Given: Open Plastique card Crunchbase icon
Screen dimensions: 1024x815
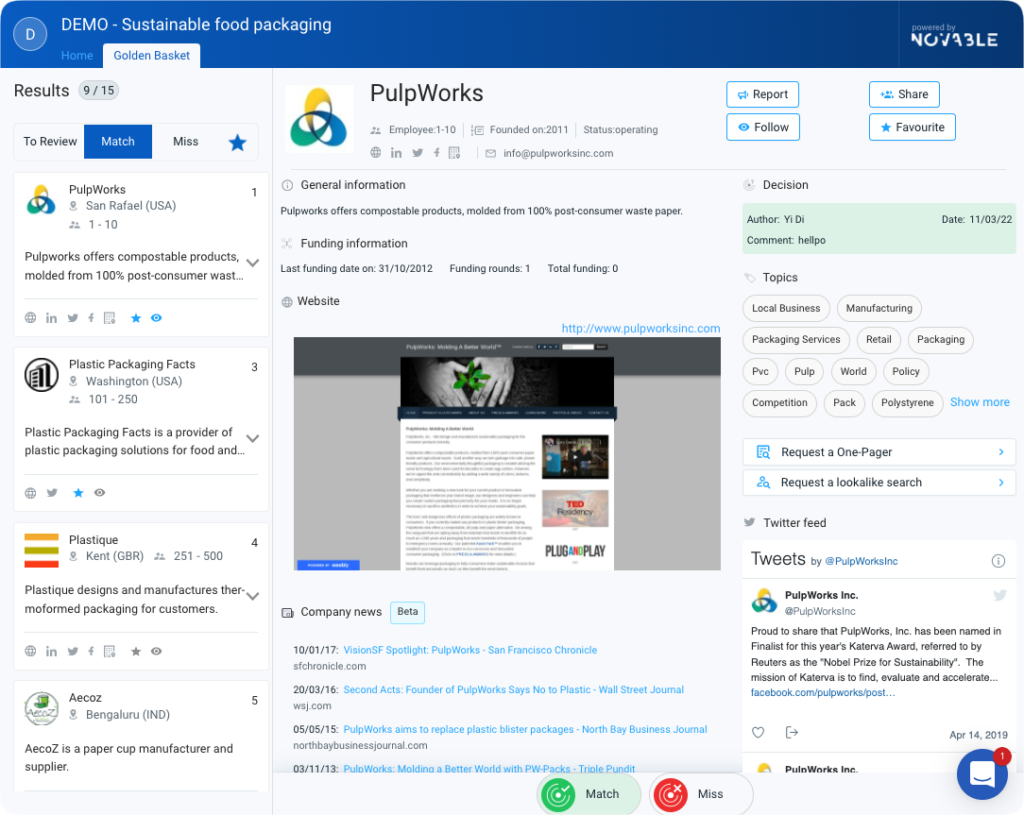Looking at the screenshot, I should [110, 651].
